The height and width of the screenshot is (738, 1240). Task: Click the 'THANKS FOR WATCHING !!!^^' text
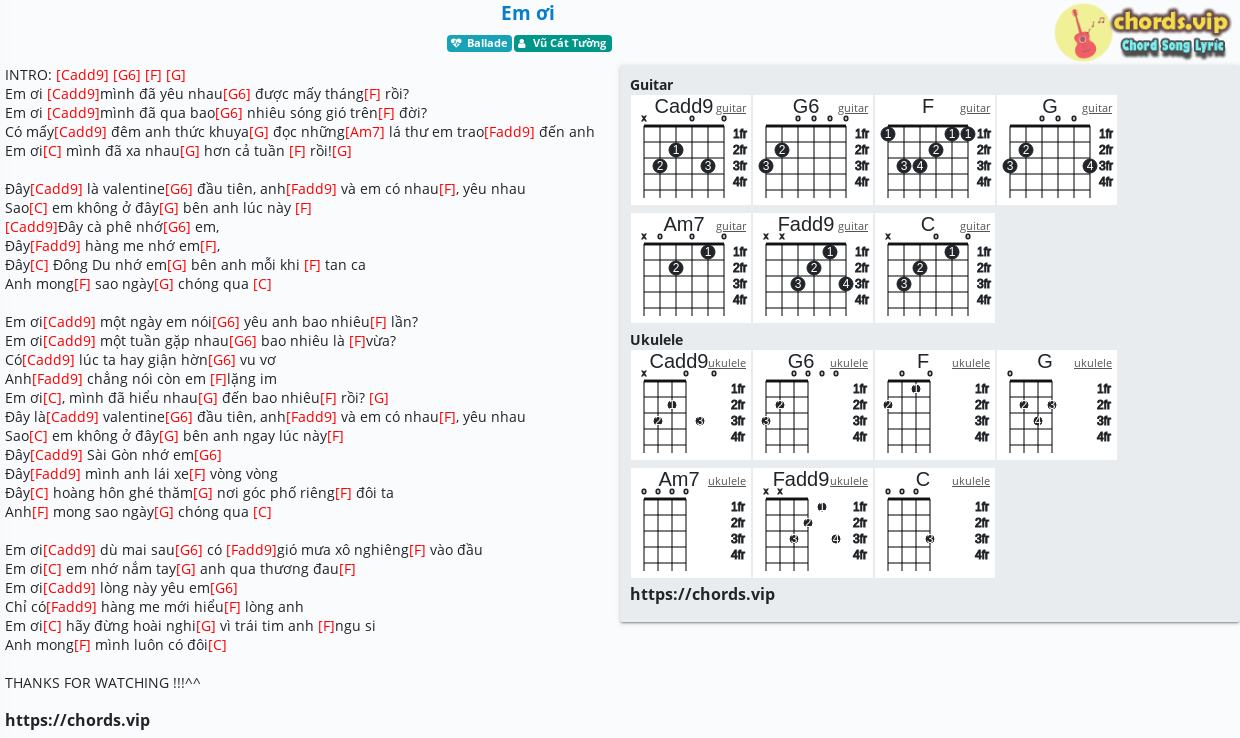pyautogui.click(x=103, y=683)
